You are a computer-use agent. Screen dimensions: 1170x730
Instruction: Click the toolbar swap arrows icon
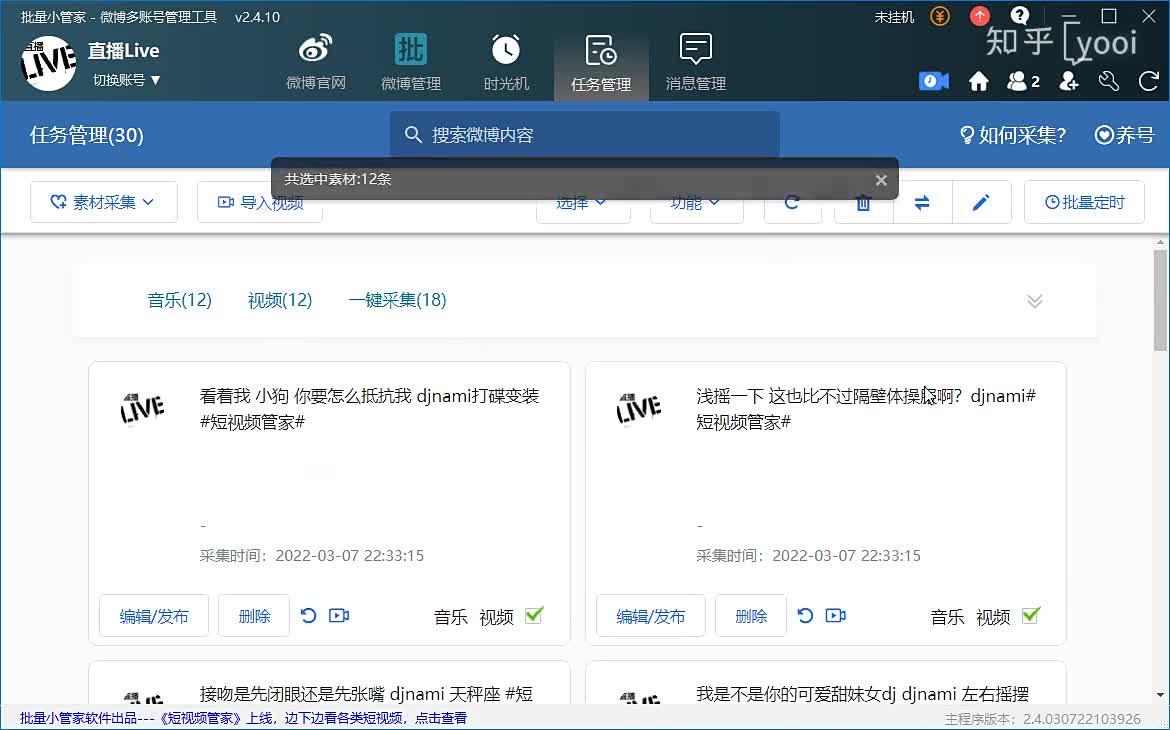(x=922, y=202)
